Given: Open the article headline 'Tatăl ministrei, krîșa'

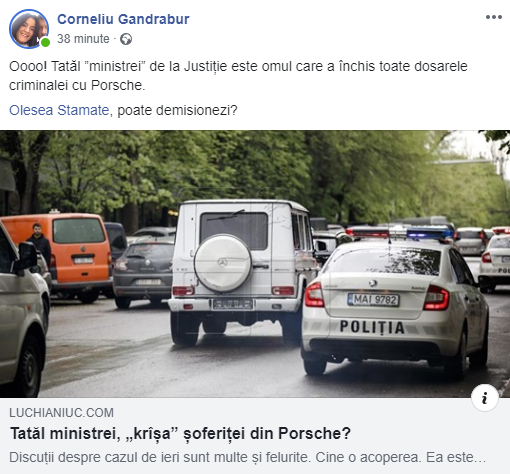Looking at the screenshot, I should coord(180,433).
